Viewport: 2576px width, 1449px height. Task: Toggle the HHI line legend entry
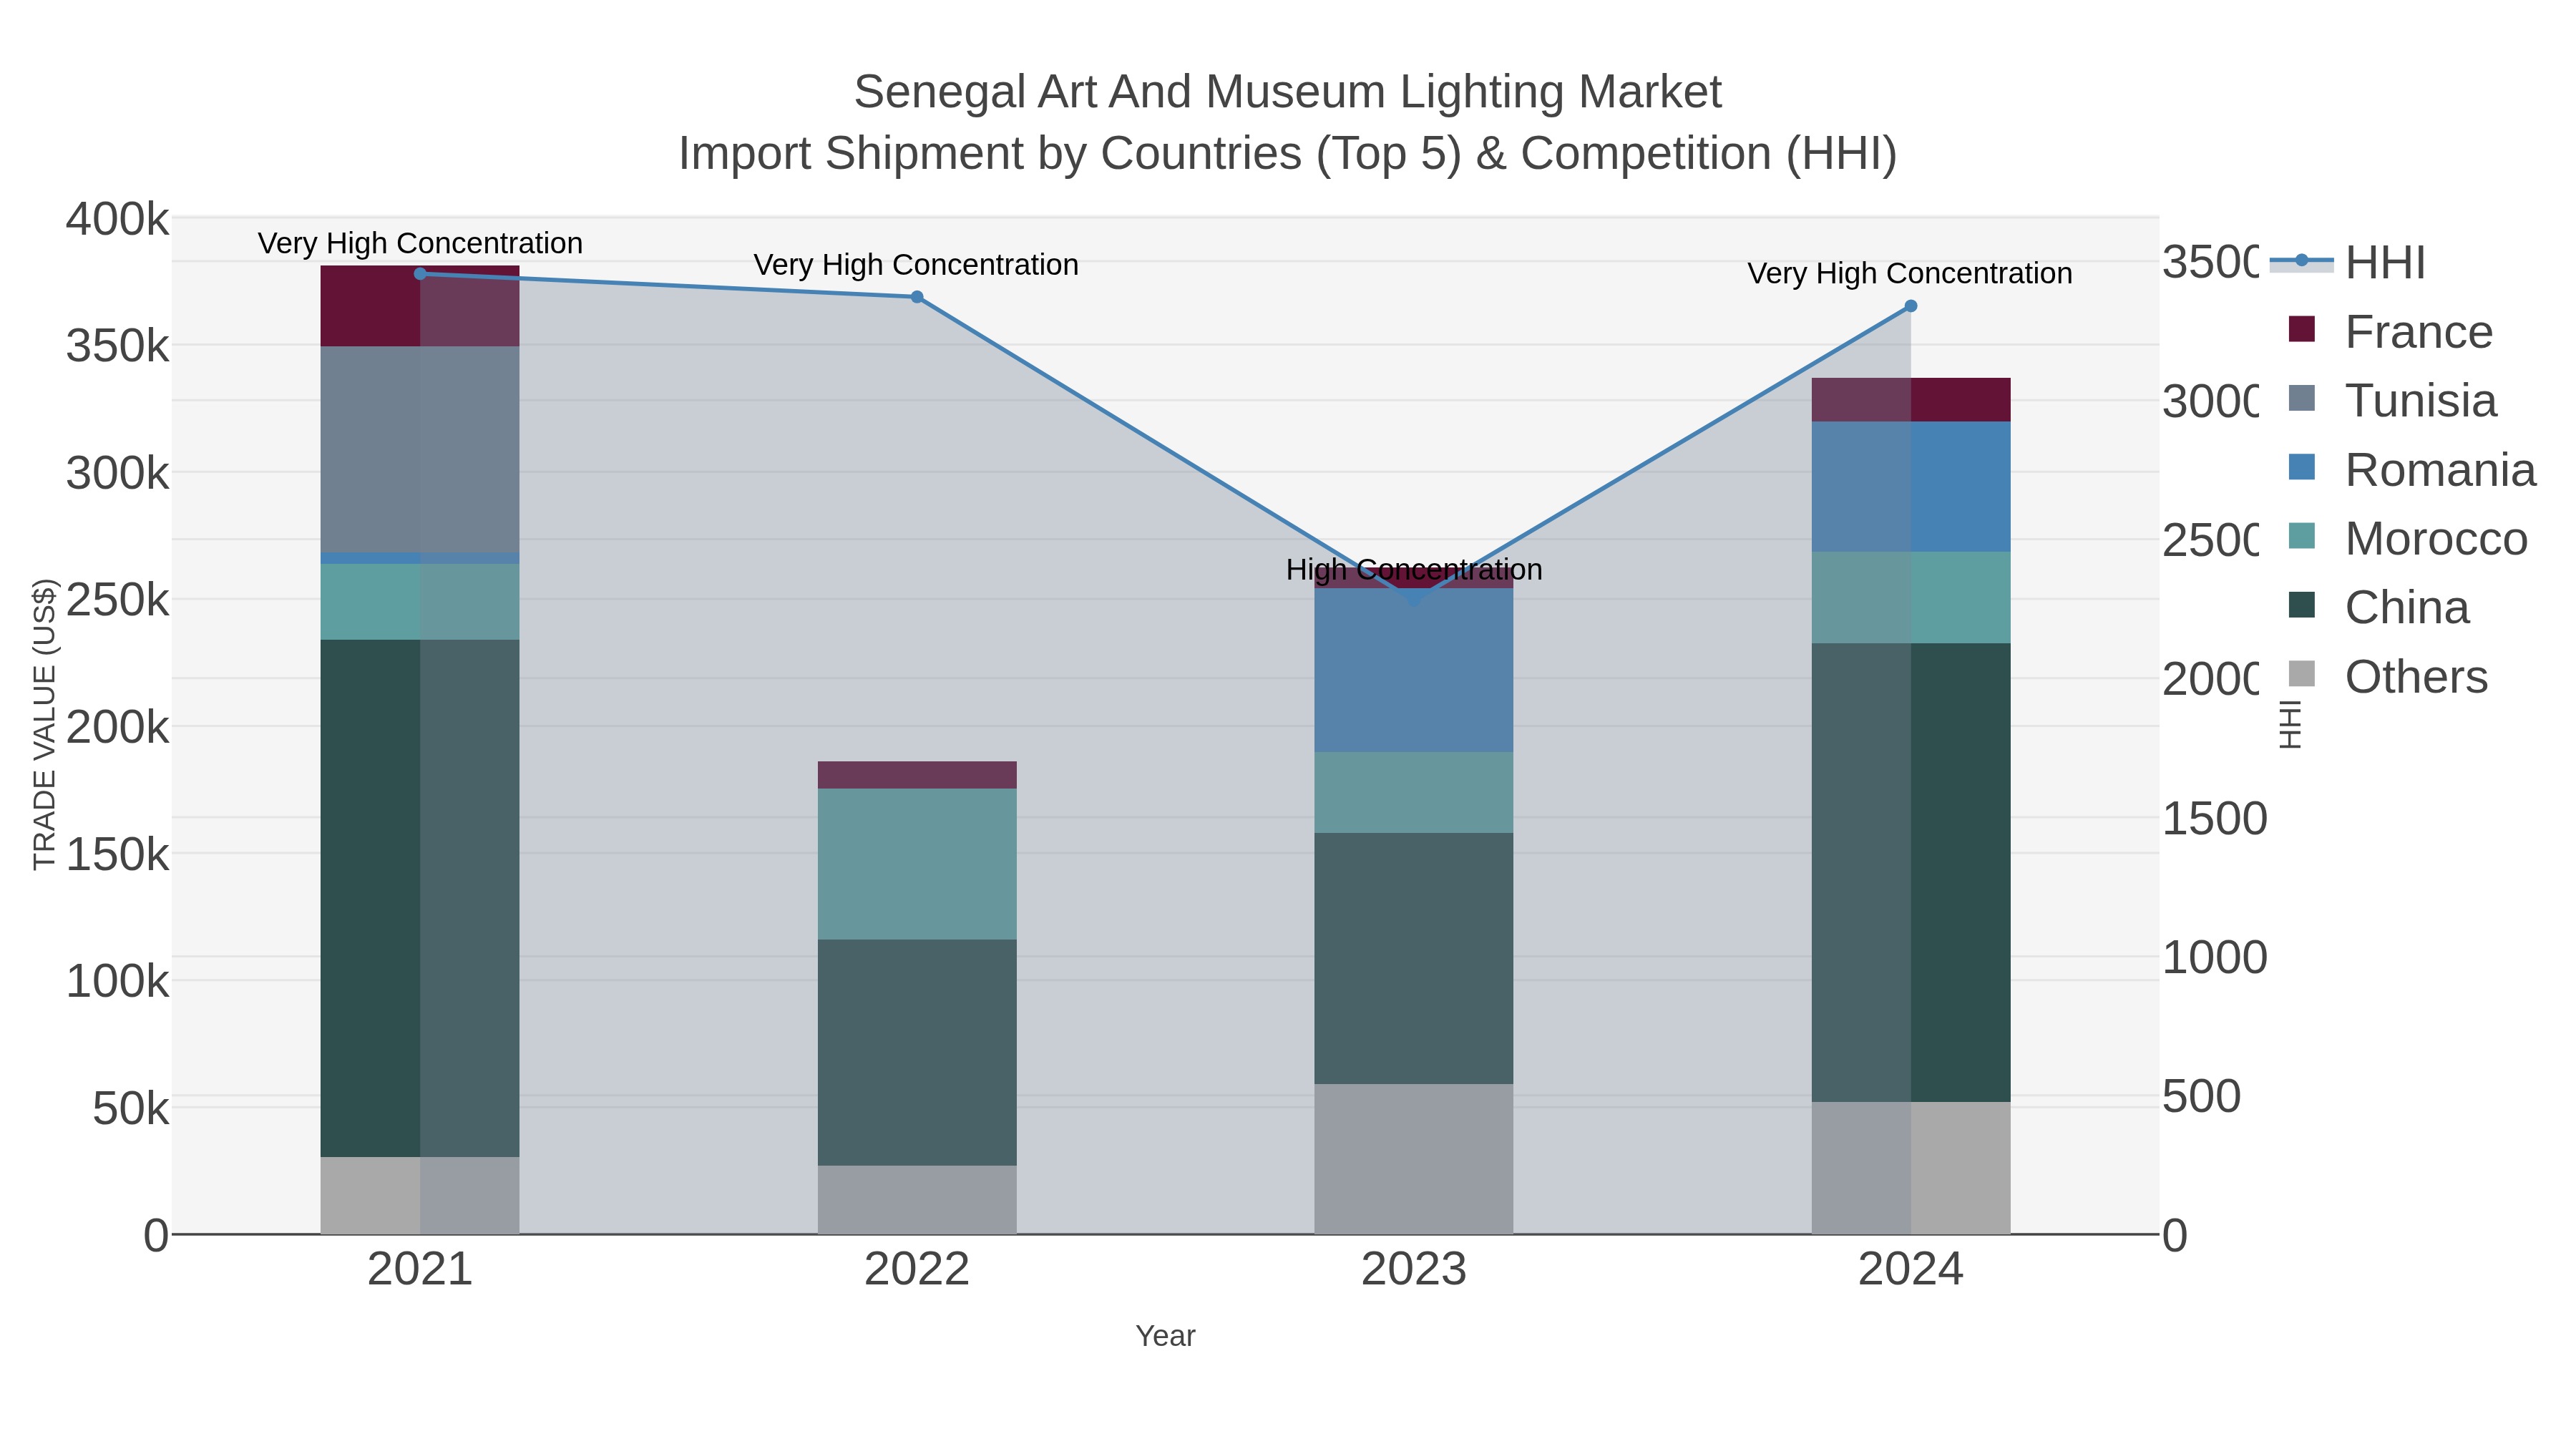coord(2346,263)
